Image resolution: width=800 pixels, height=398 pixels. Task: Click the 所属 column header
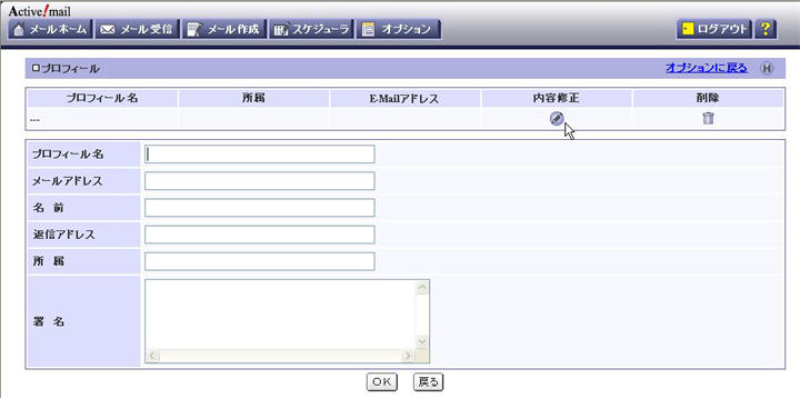(x=254, y=98)
